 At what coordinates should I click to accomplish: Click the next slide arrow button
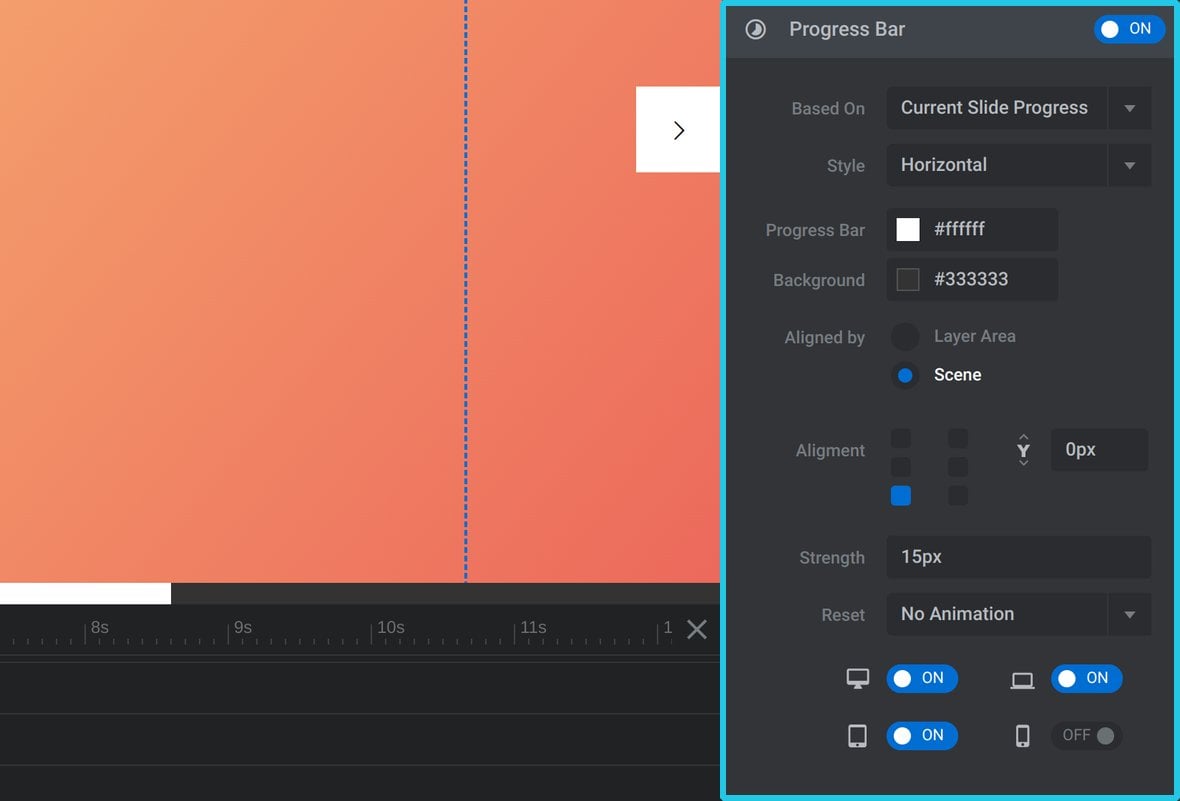[678, 129]
